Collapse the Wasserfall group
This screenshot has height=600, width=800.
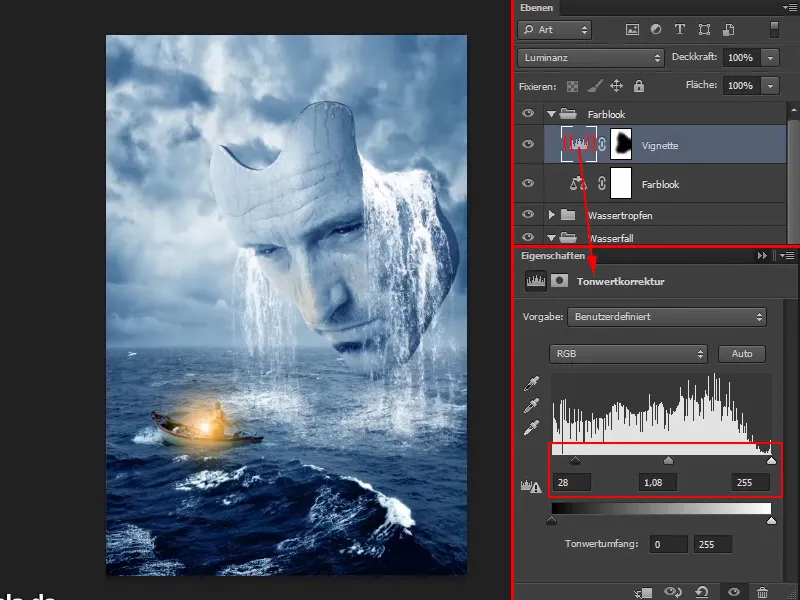coord(551,238)
